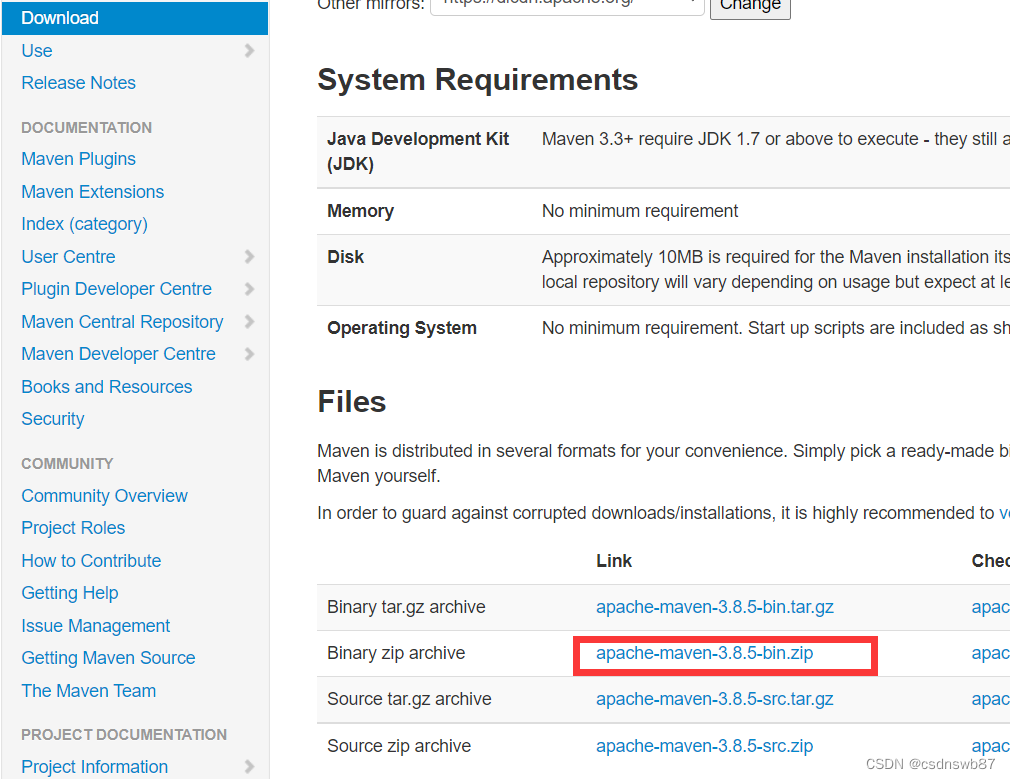Download apache-maven-3.8.5-src.tar.gz
The height and width of the screenshot is (779, 1010).
(x=715, y=699)
